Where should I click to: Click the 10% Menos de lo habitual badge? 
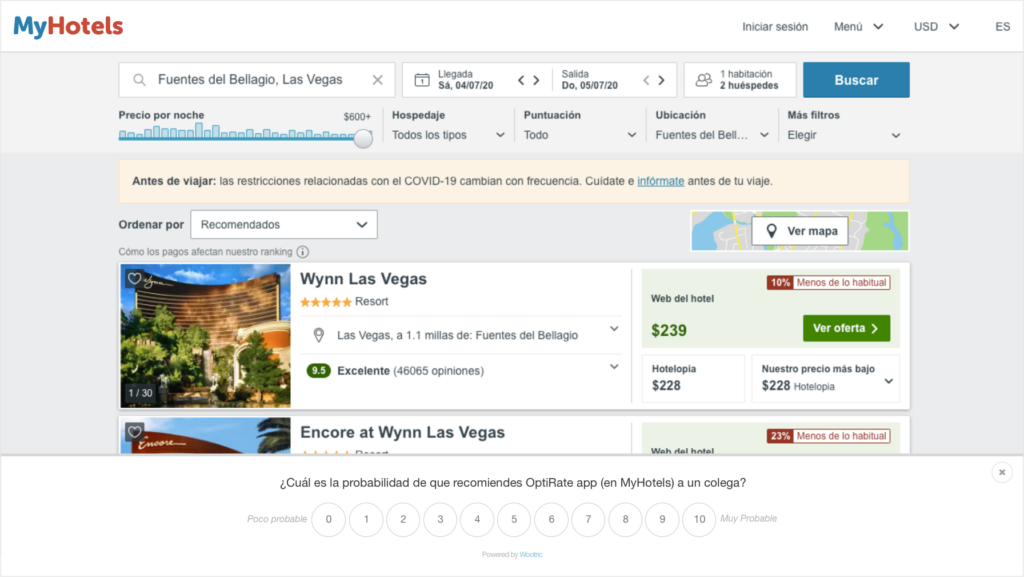[828, 283]
